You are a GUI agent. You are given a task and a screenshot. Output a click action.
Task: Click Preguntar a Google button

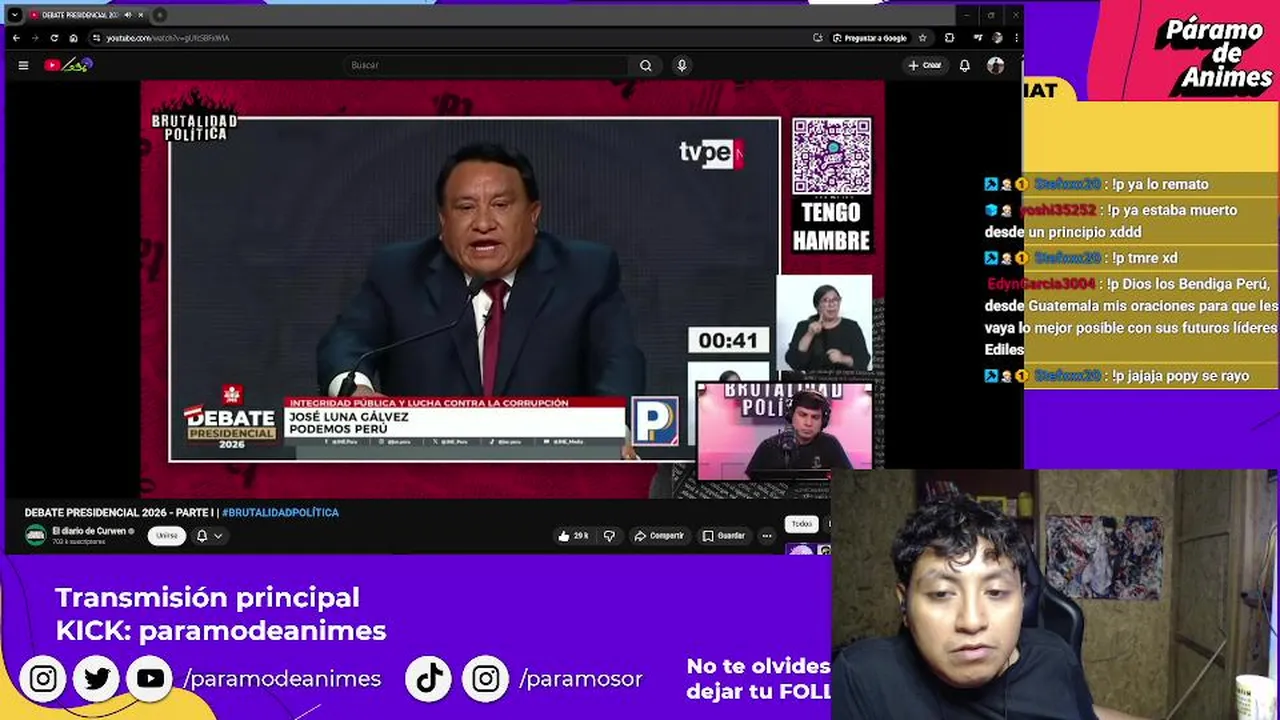coord(870,38)
